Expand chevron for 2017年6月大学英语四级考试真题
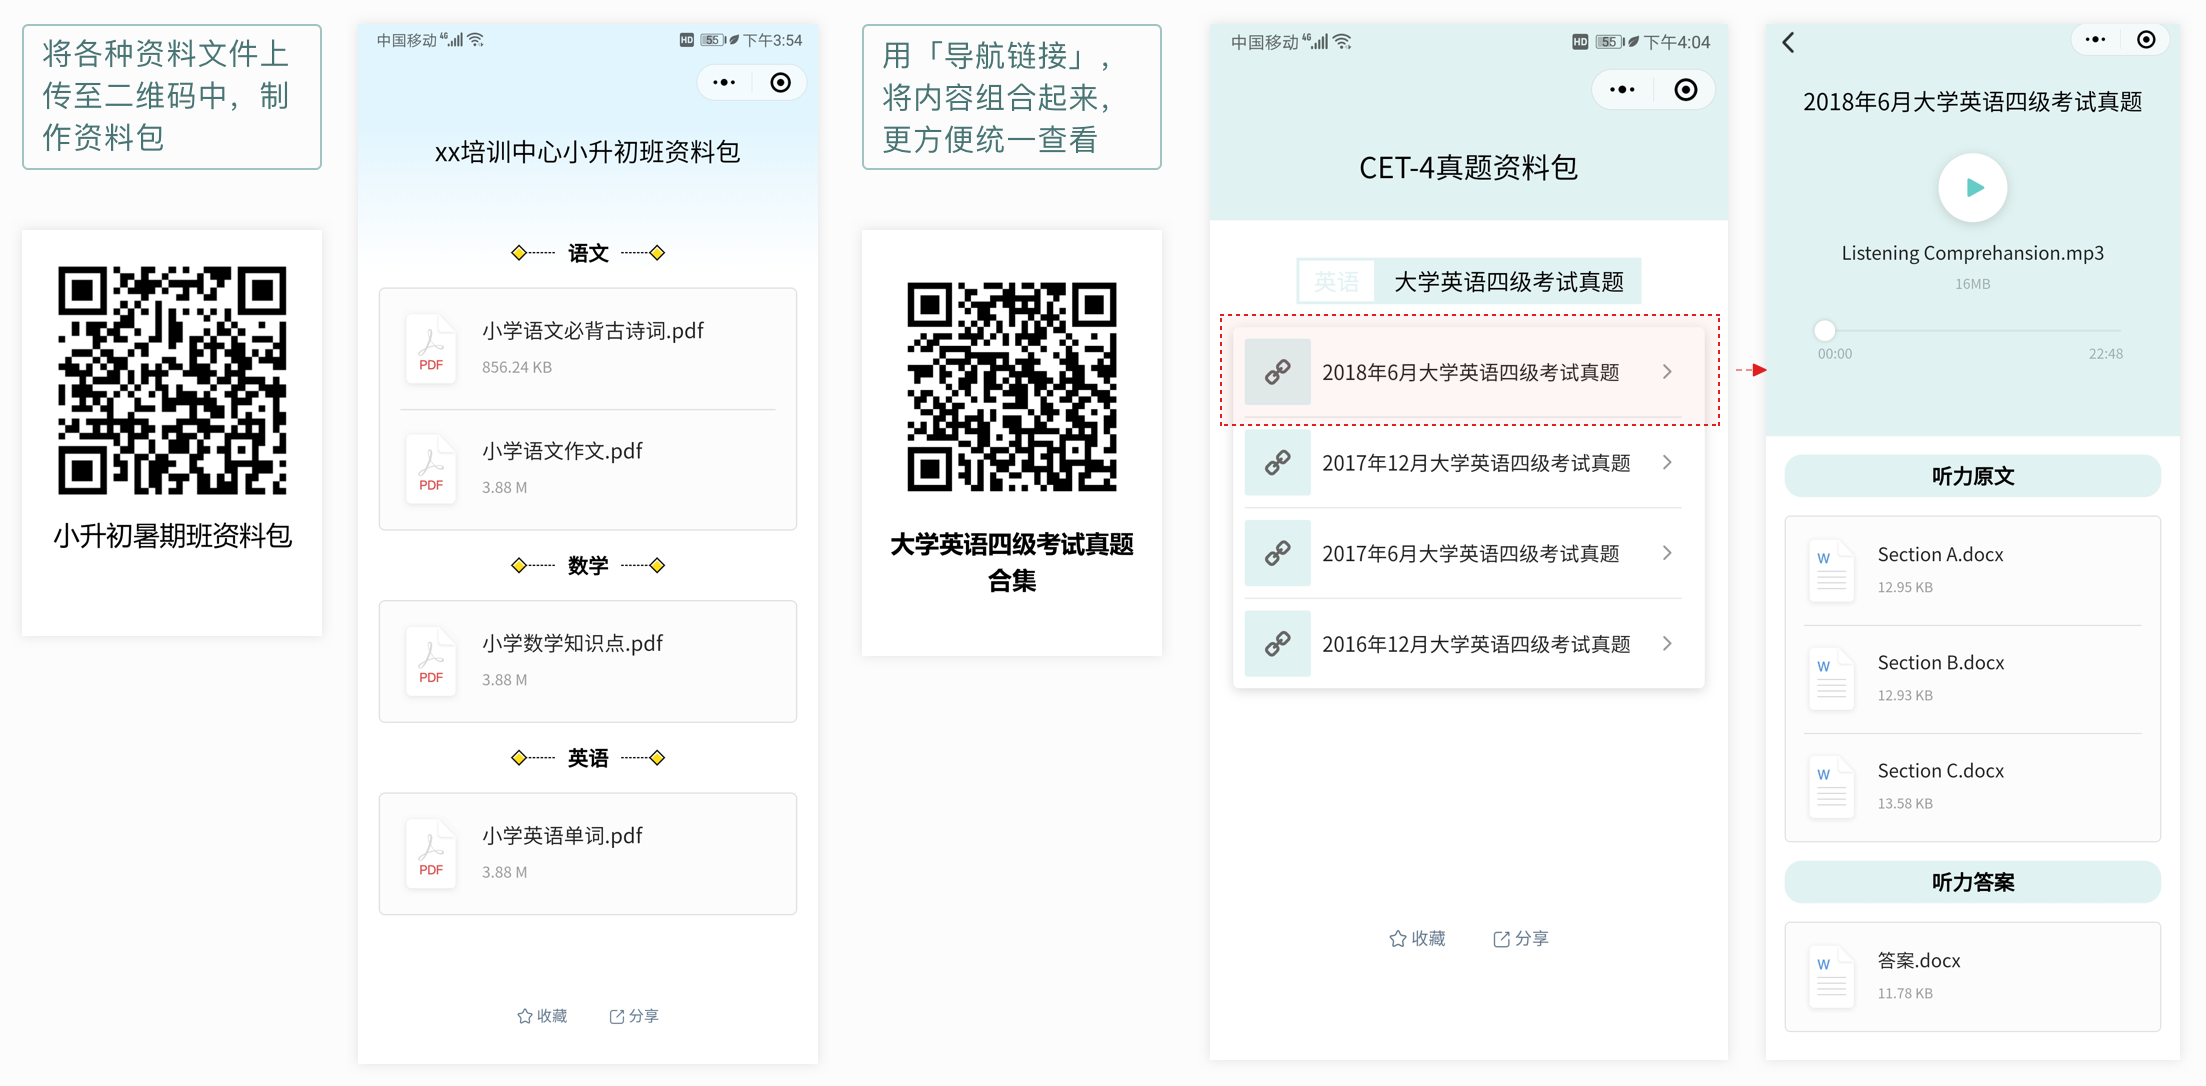2206x1086 pixels. tap(1667, 553)
